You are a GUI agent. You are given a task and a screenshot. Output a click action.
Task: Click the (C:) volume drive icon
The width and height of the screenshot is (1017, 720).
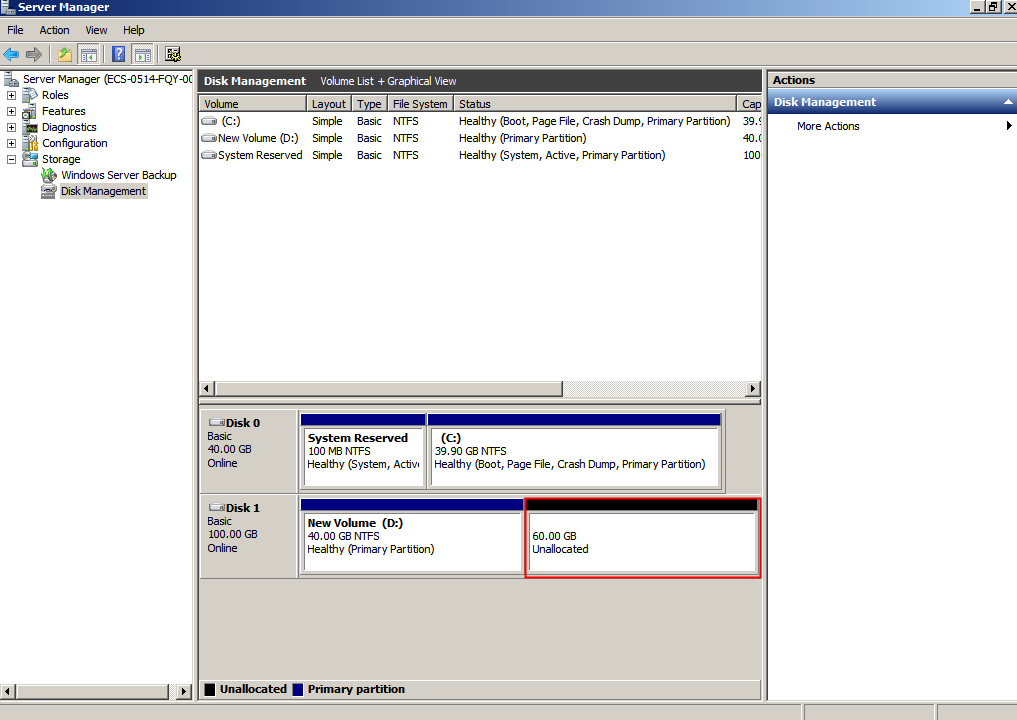click(209, 121)
